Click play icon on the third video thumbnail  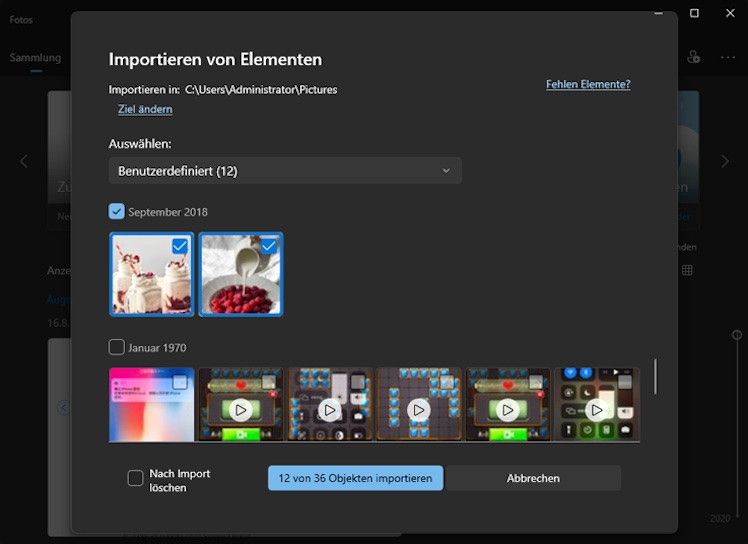(419, 409)
